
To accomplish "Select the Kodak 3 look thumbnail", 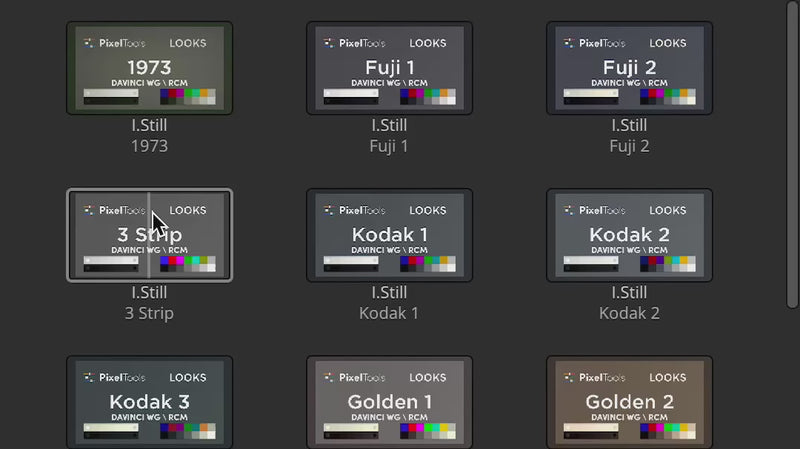I will coord(149,403).
